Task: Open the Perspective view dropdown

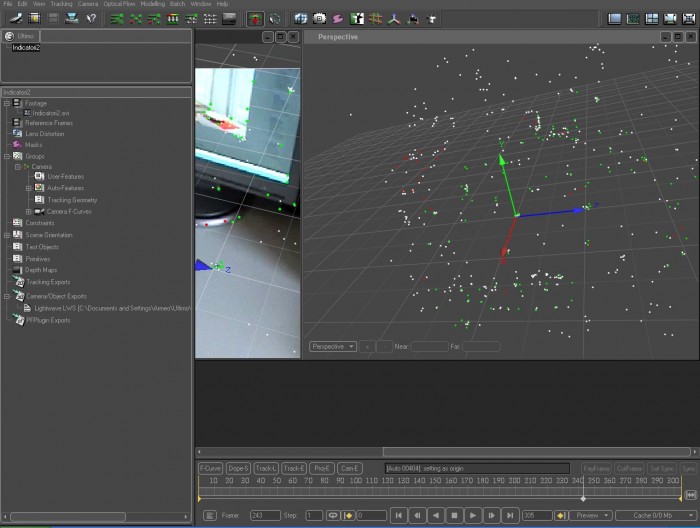Action: [x=333, y=346]
